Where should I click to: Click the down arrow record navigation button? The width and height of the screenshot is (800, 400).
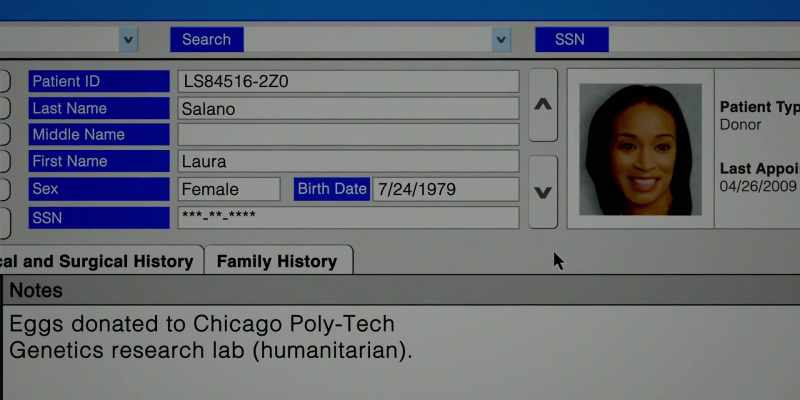(x=543, y=192)
